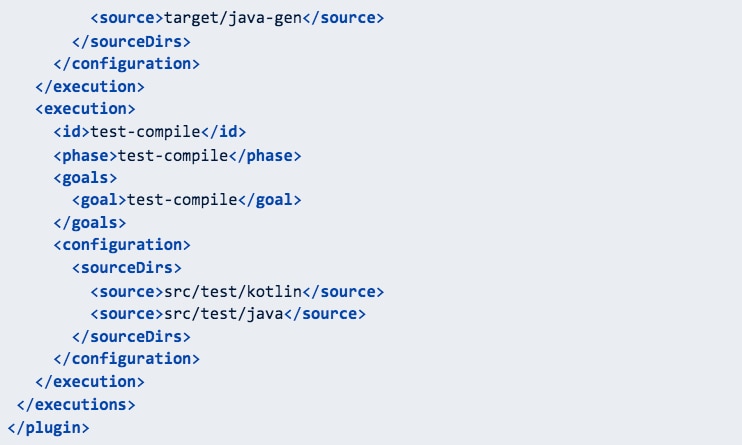This screenshot has height=445, width=742.
Task: Click the first closing execution tag
Action: (x=90, y=87)
